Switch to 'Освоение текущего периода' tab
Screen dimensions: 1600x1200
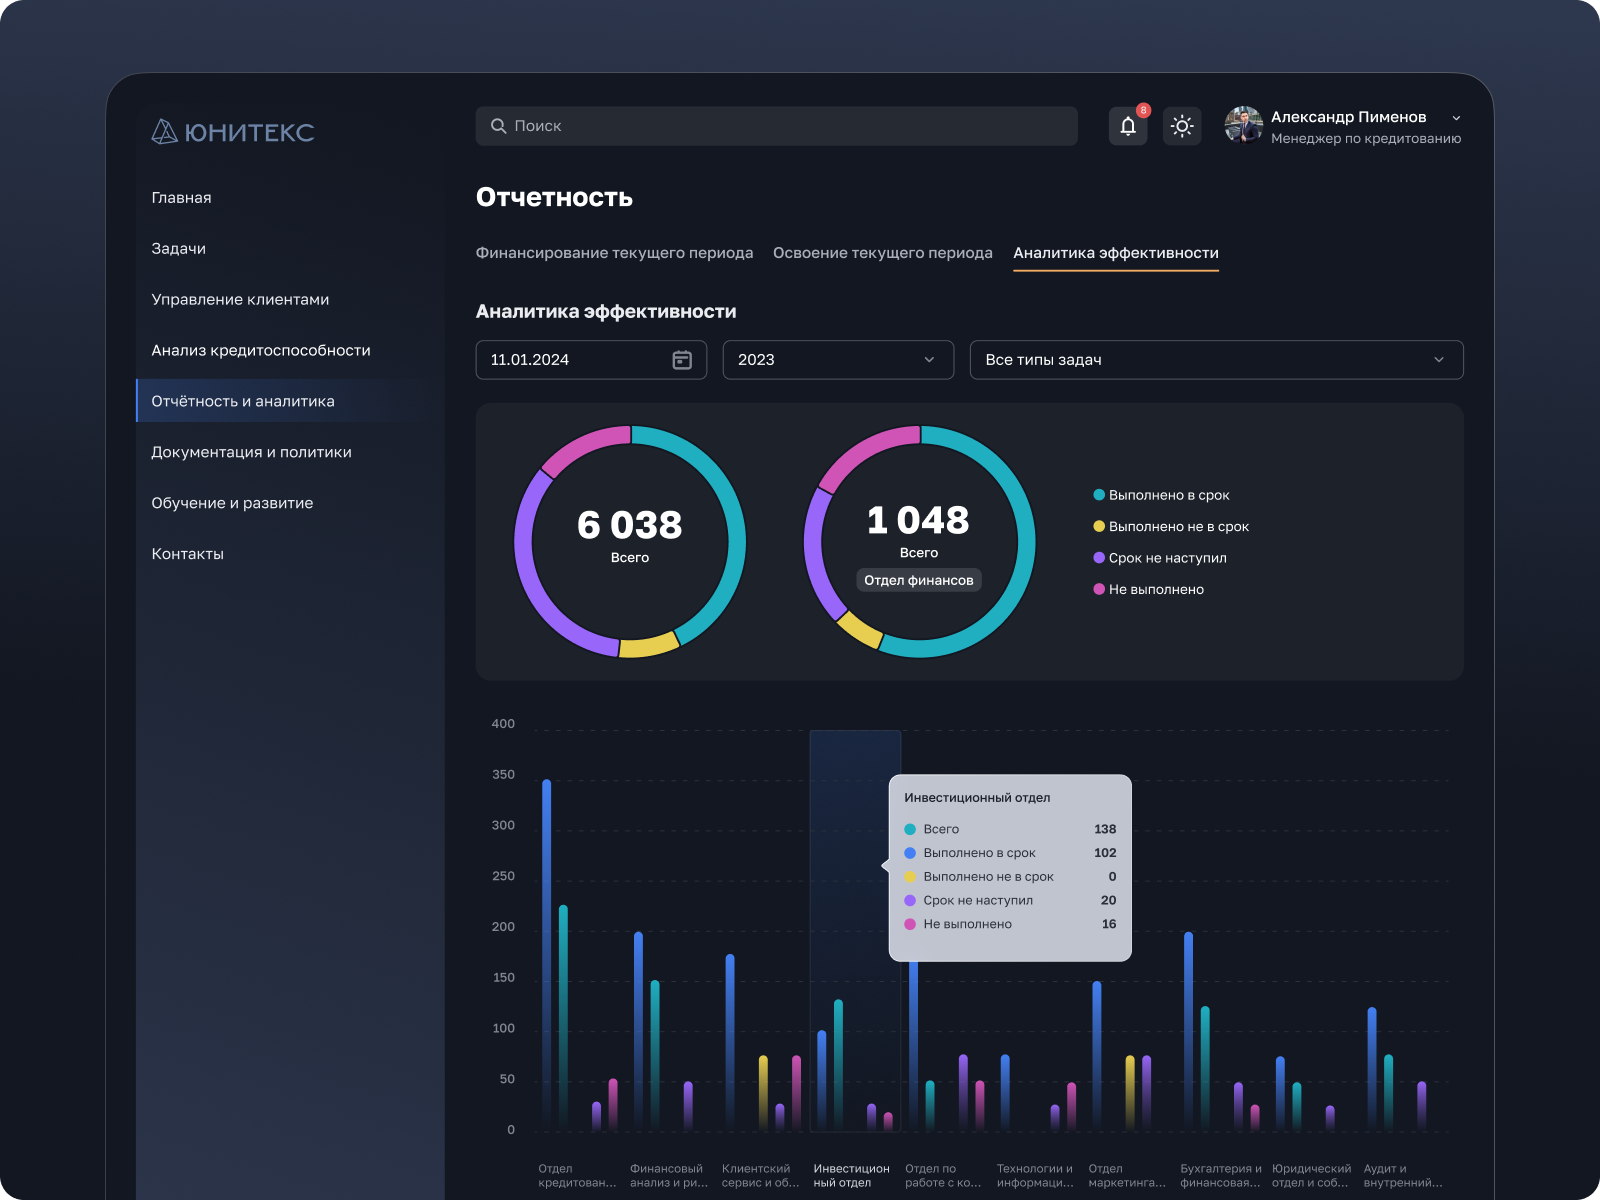pos(881,253)
